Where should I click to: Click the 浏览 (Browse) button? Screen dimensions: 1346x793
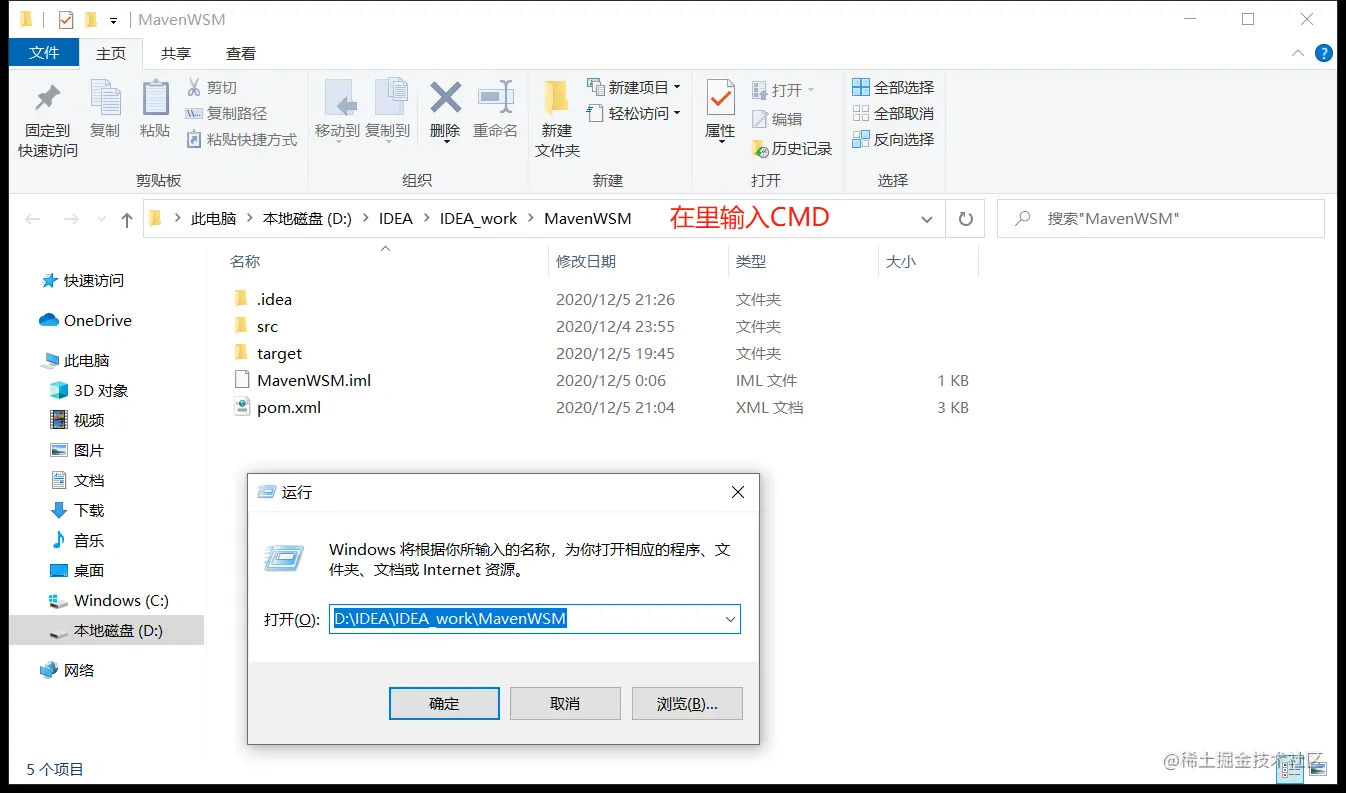pos(686,703)
